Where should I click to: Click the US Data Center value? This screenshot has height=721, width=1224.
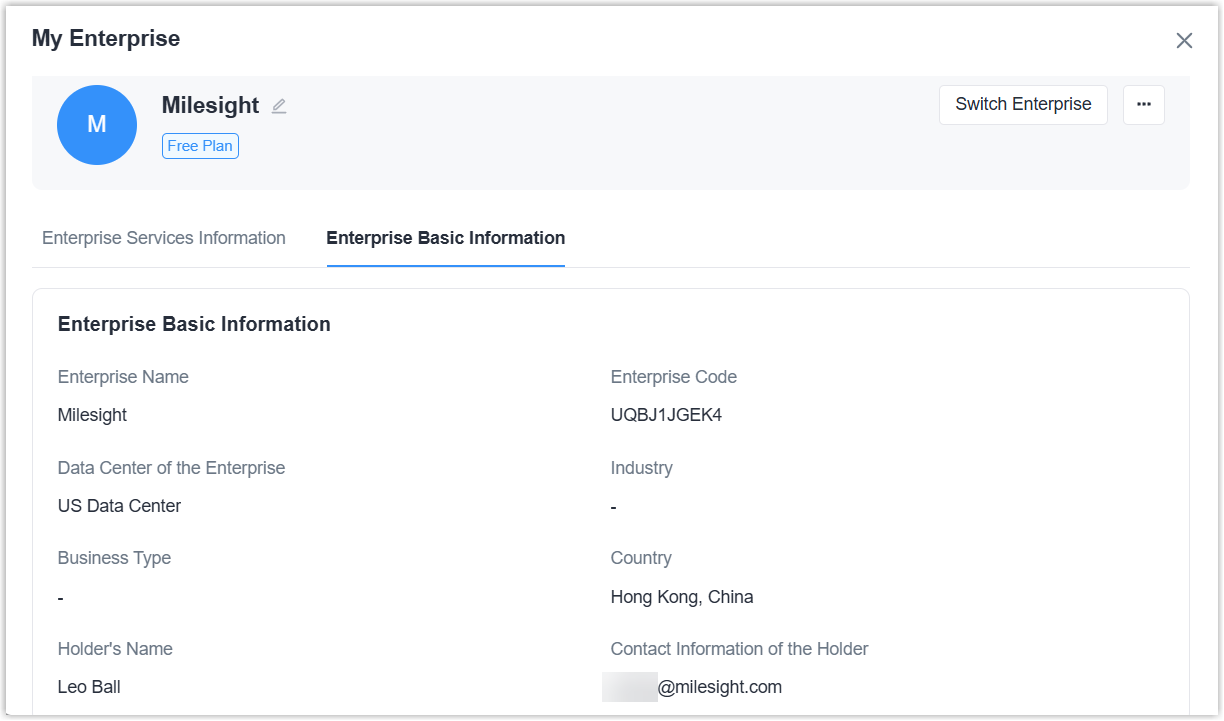click(x=119, y=506)
